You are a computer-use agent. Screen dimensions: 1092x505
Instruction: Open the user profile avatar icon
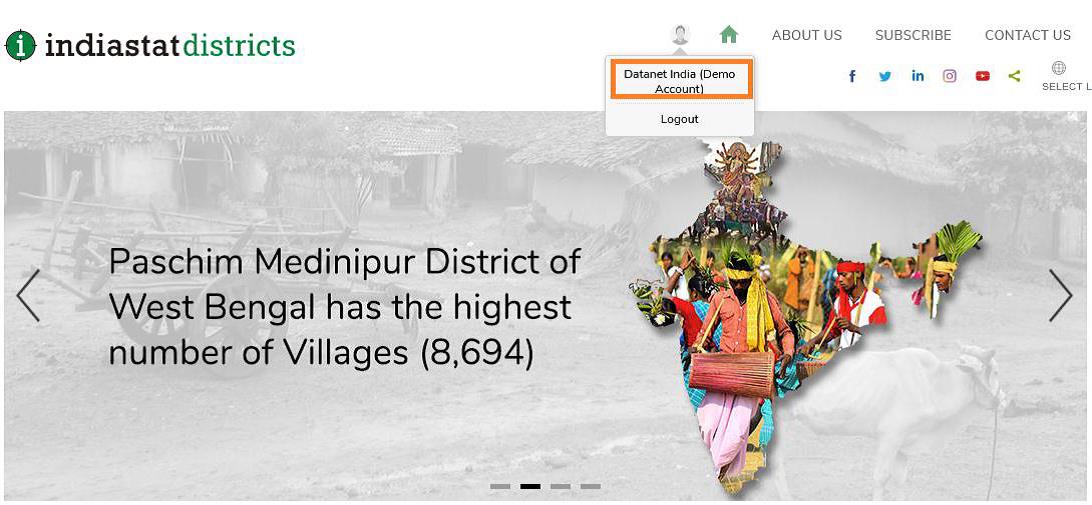680,35
